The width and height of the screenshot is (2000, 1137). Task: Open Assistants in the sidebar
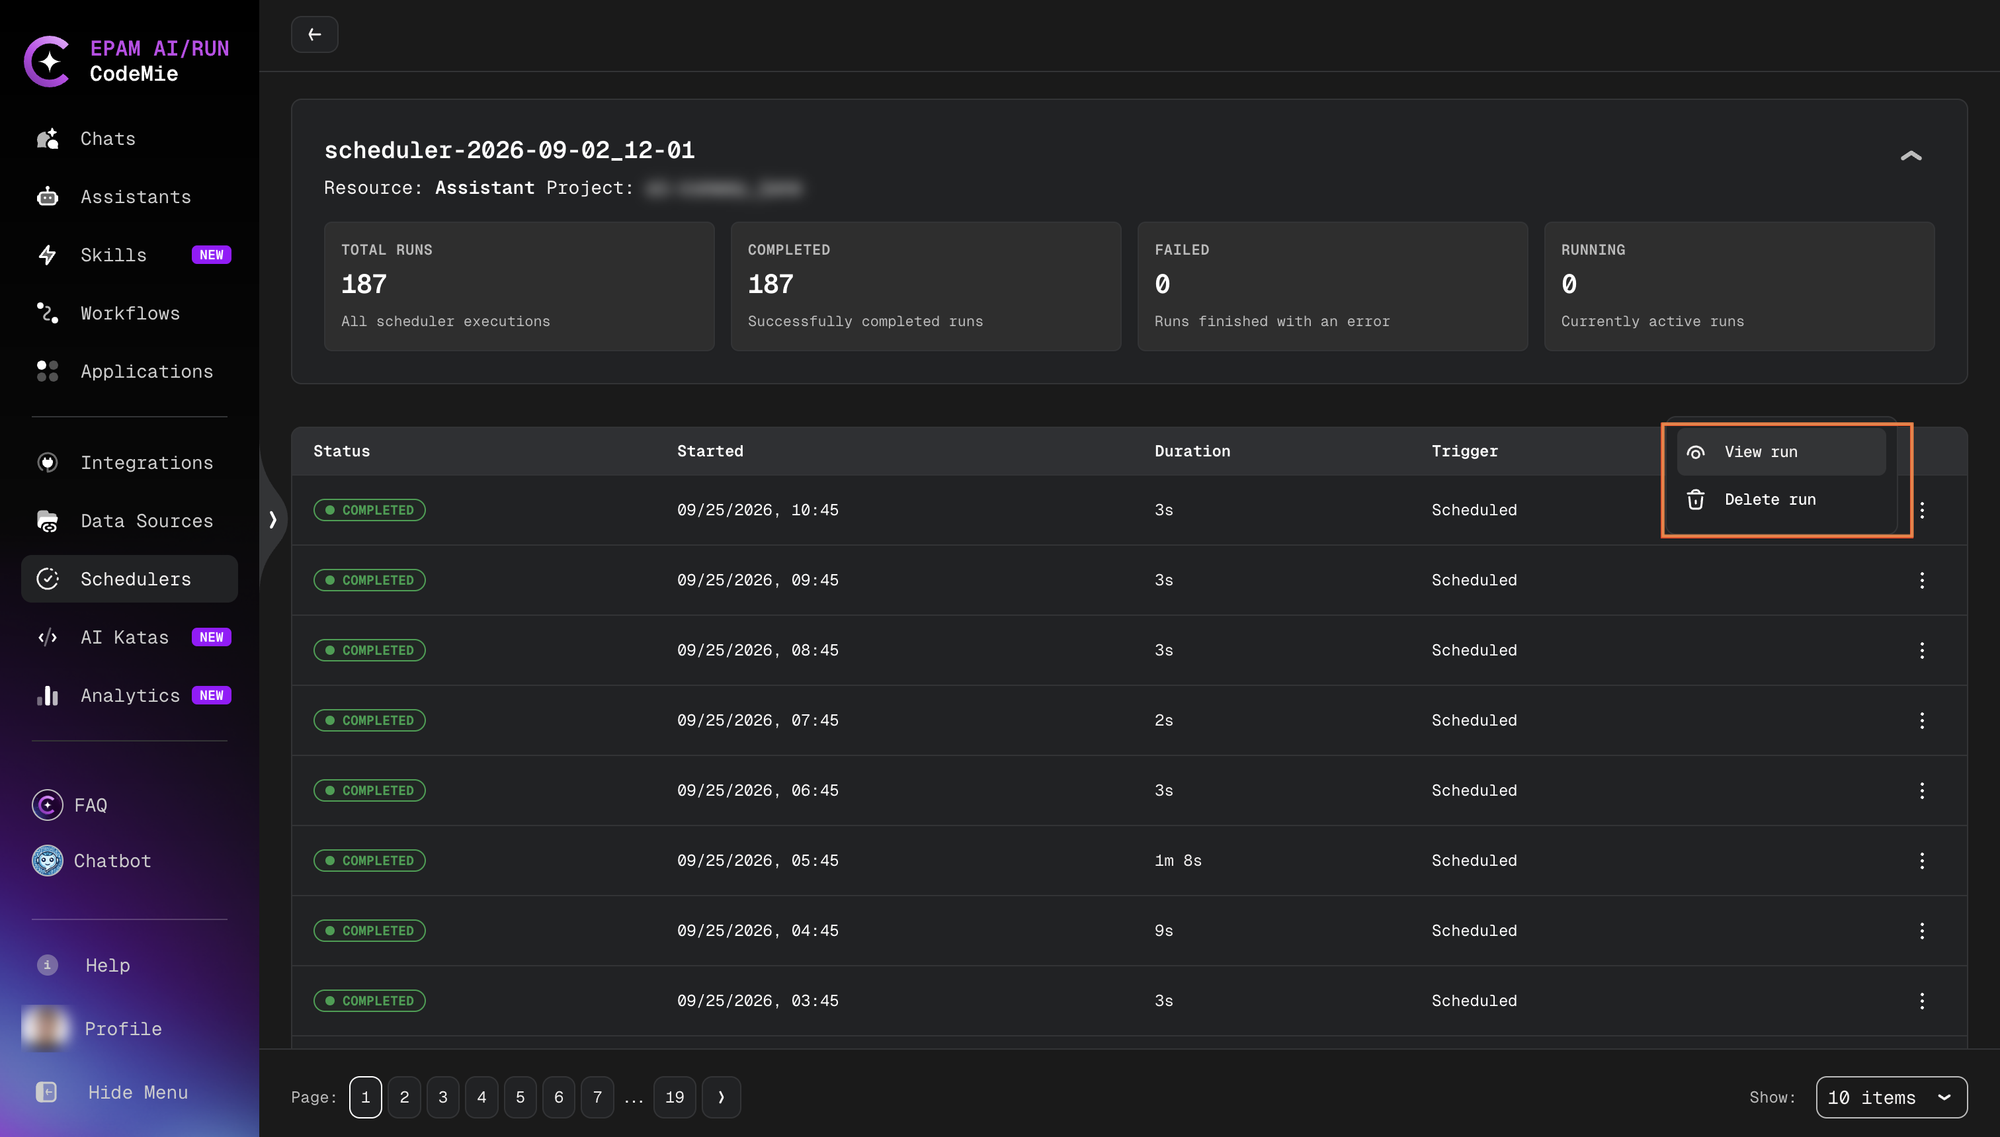coord(130,197)
